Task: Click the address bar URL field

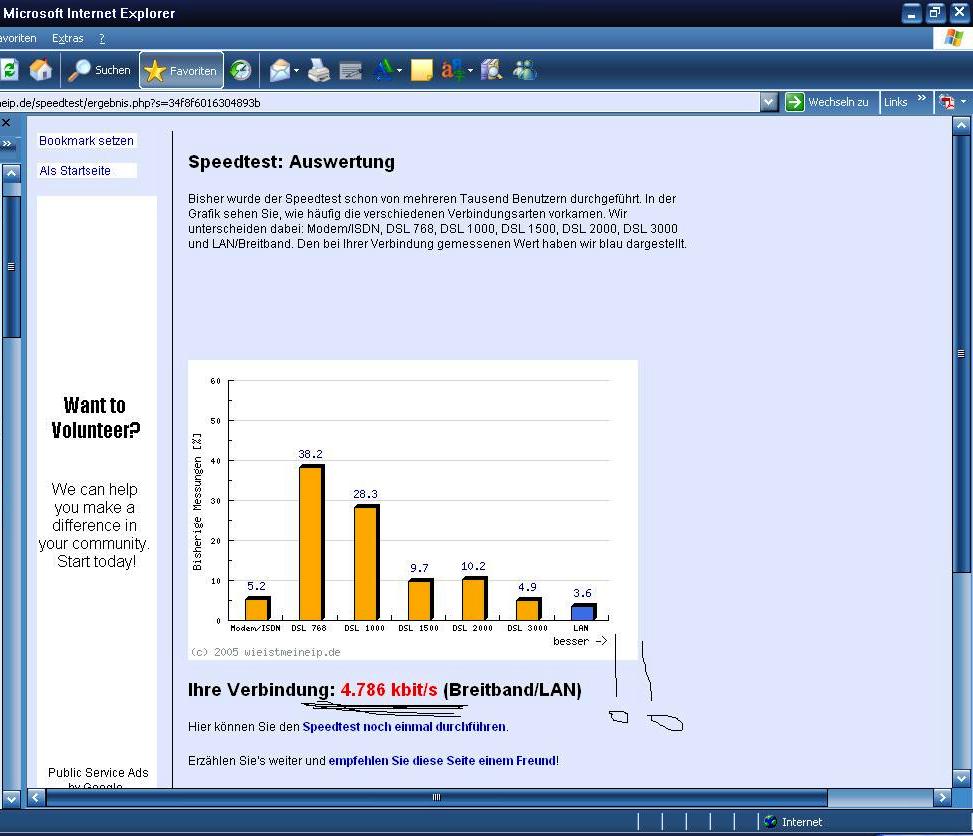Action: click(x=379, y=103)
